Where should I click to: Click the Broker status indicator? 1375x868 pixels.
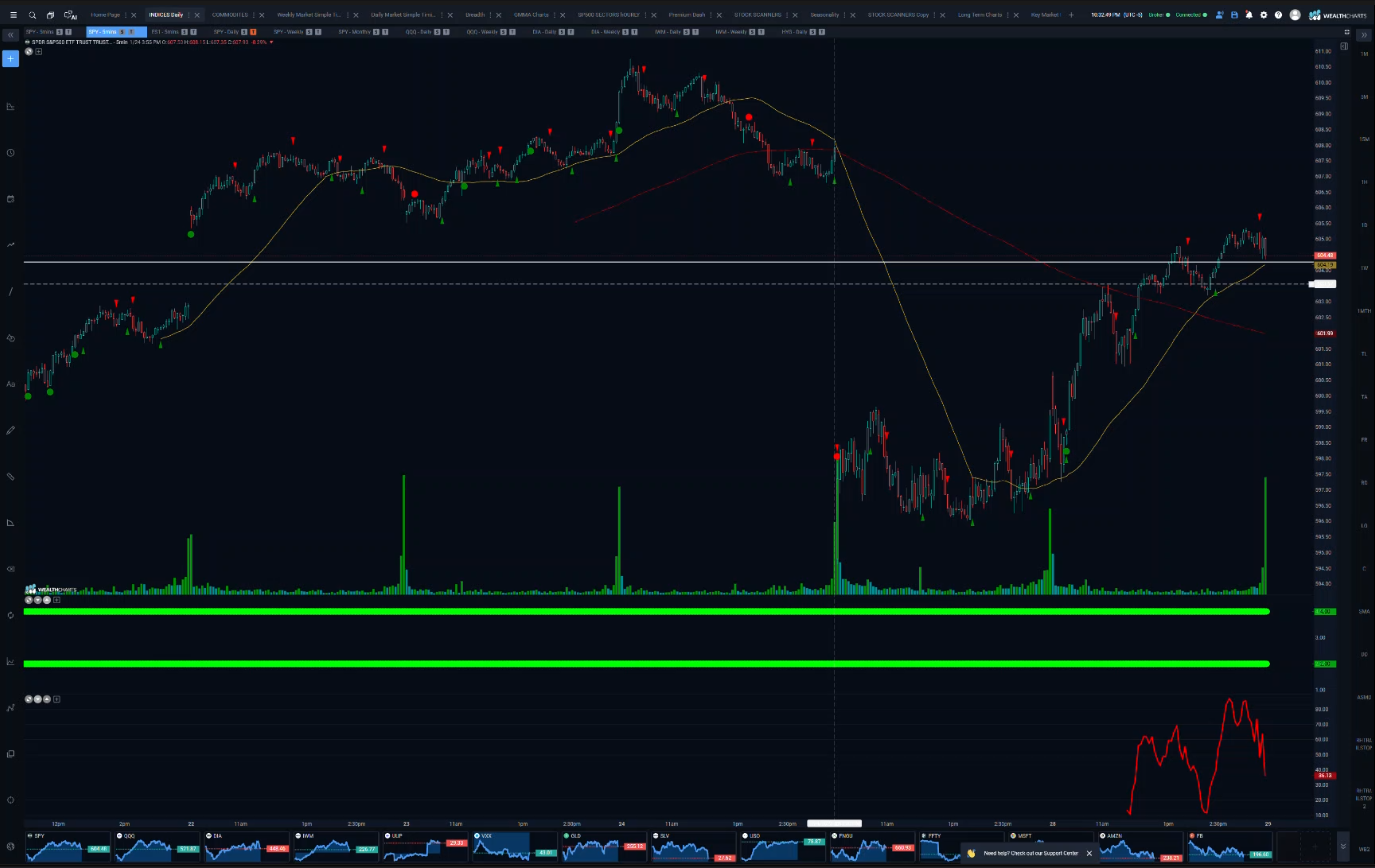(1159, 15)
